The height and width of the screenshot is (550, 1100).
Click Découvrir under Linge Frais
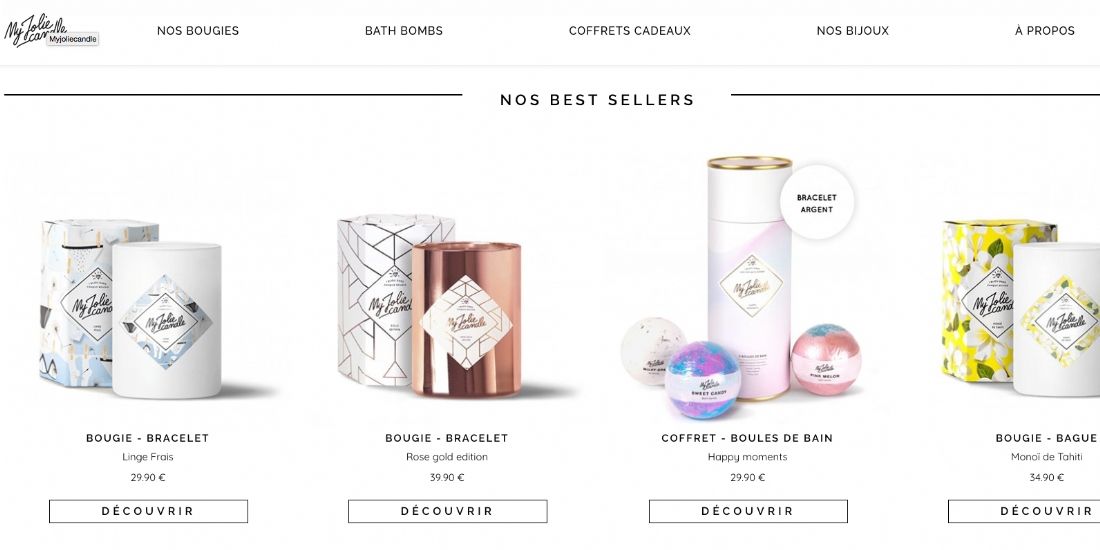(x=148, y=511)
